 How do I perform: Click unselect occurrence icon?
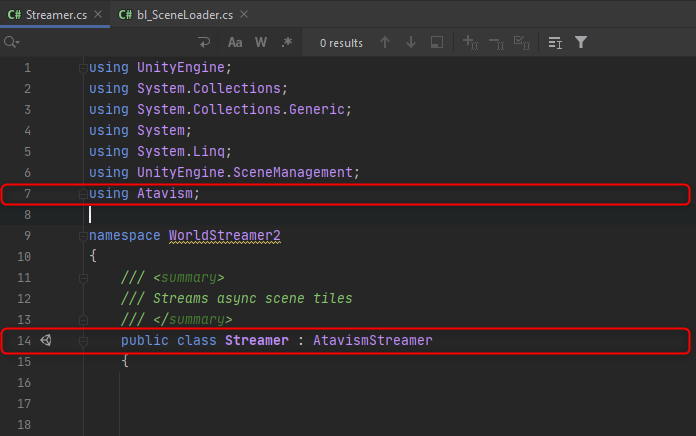(495, 43)
